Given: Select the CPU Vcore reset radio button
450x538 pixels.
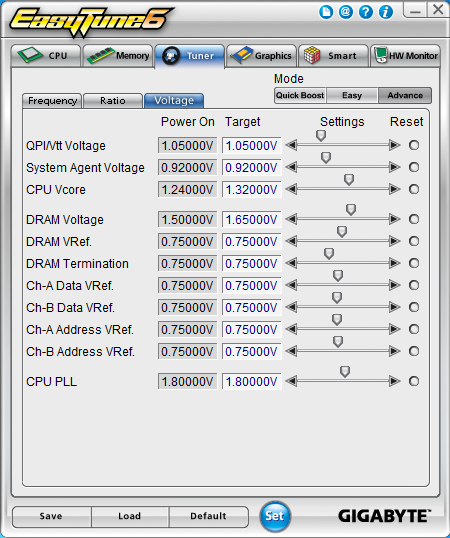Looking at the screenshot, I should [x=414, y=189].
